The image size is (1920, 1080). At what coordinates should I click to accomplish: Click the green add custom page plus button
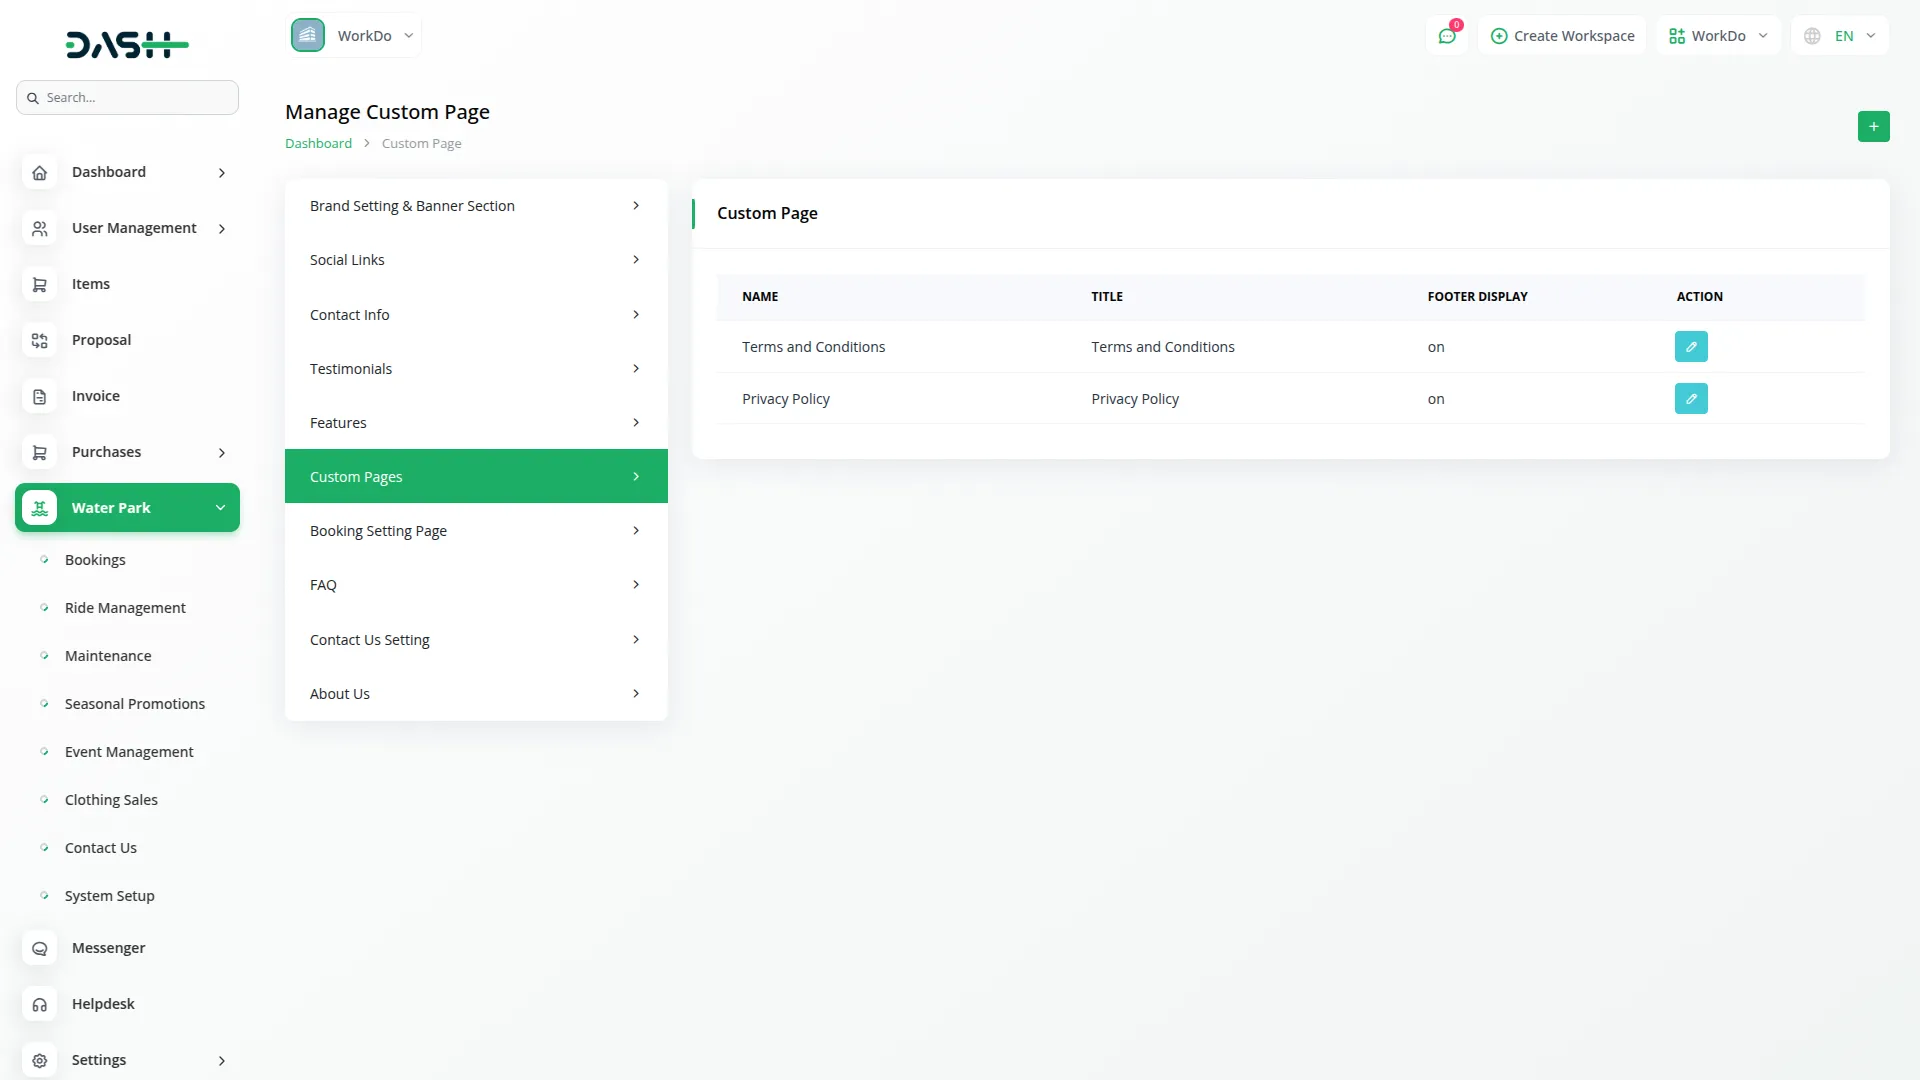1873,126
